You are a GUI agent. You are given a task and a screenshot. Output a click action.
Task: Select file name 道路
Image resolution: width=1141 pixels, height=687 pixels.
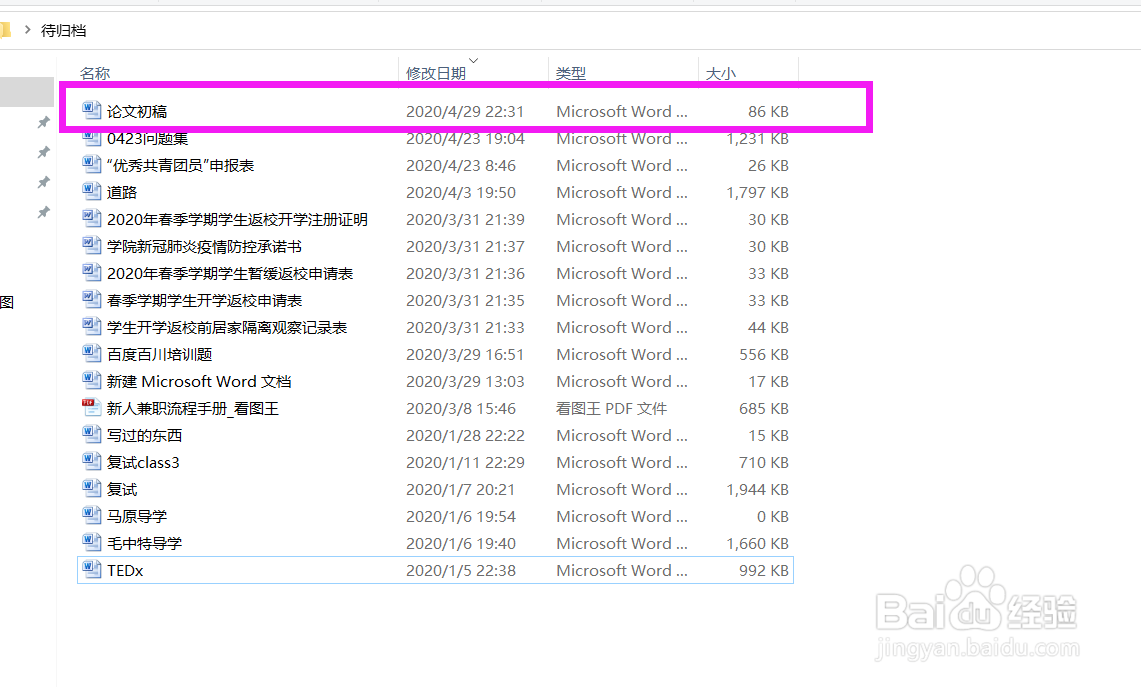pos(122,192)
